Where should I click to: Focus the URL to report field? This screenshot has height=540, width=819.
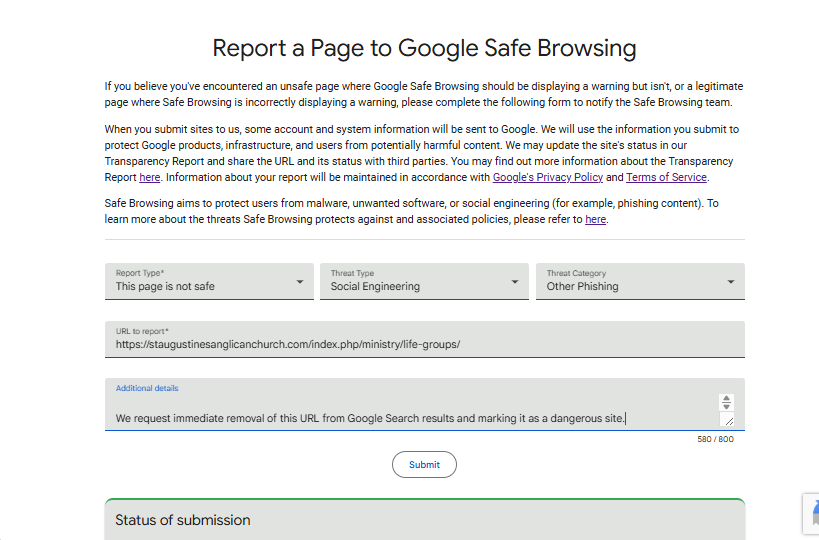point(425,339)
